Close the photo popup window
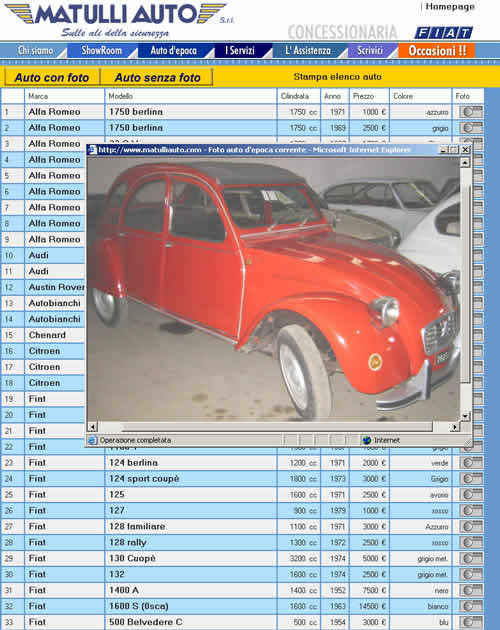 click(465, 149)
